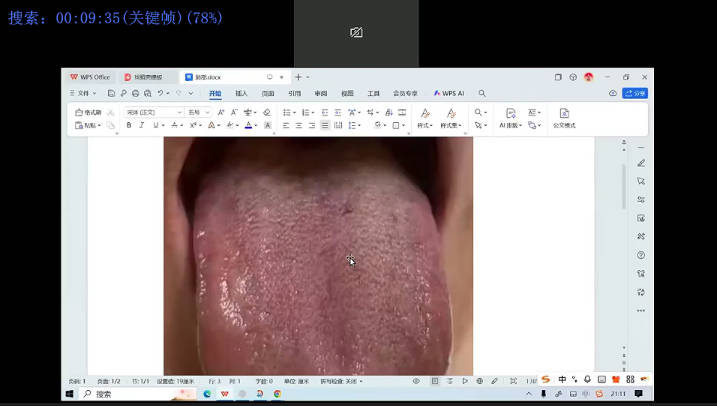The image size is (717, 406).
Task: Open the 公文模式 document mode
Action: tap(564, 119)
